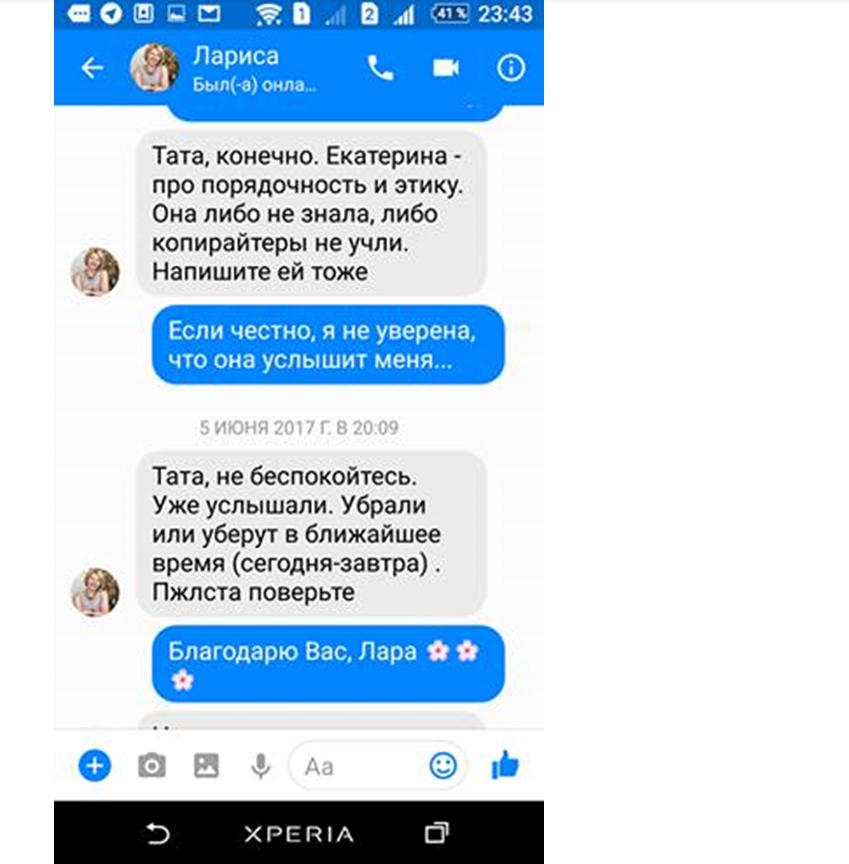Open the emoji smiley picker
Image resolution: width=849 pixels, height=864 pixels.
pos(443,765)
